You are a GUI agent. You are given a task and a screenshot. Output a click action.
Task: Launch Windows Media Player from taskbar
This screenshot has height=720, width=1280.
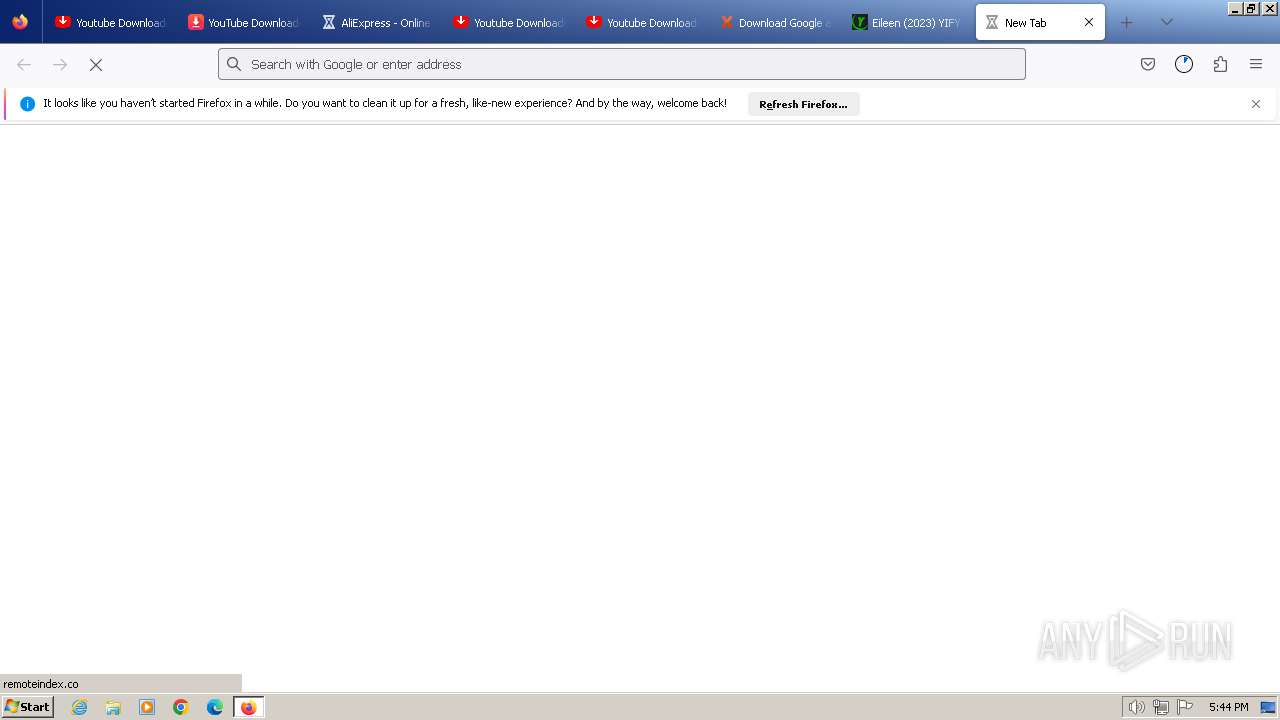tap(147, 707)
